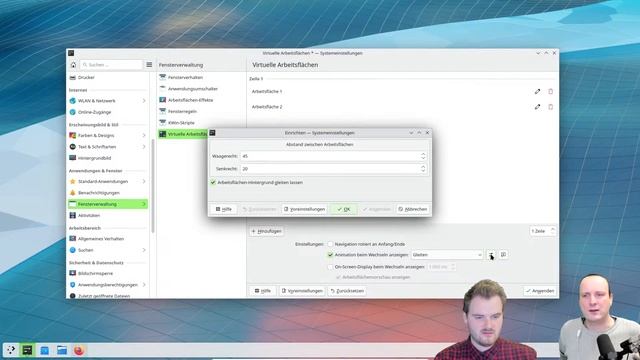Focus the Suchen search field
The height and width of the screenshot is (360, 640).
[111, 65]
